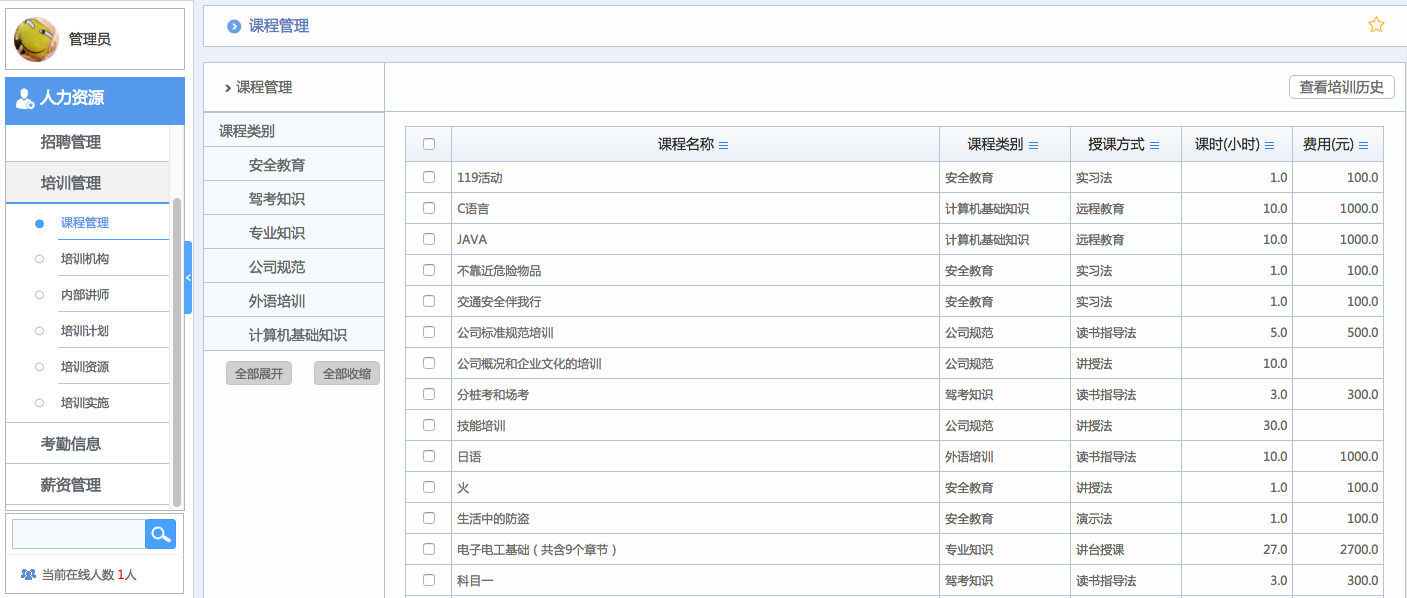Open the 课时(小时) column menu icon
The image size is (1407, 598).
[1268, 144]
